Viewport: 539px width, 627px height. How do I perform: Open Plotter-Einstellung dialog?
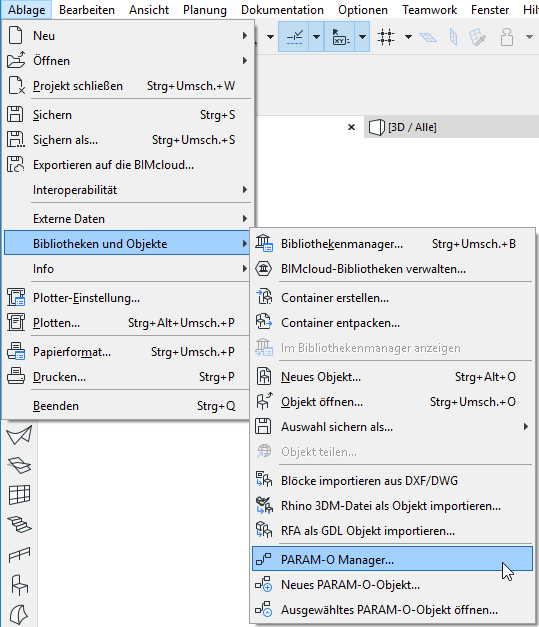[x=128, y=298]
